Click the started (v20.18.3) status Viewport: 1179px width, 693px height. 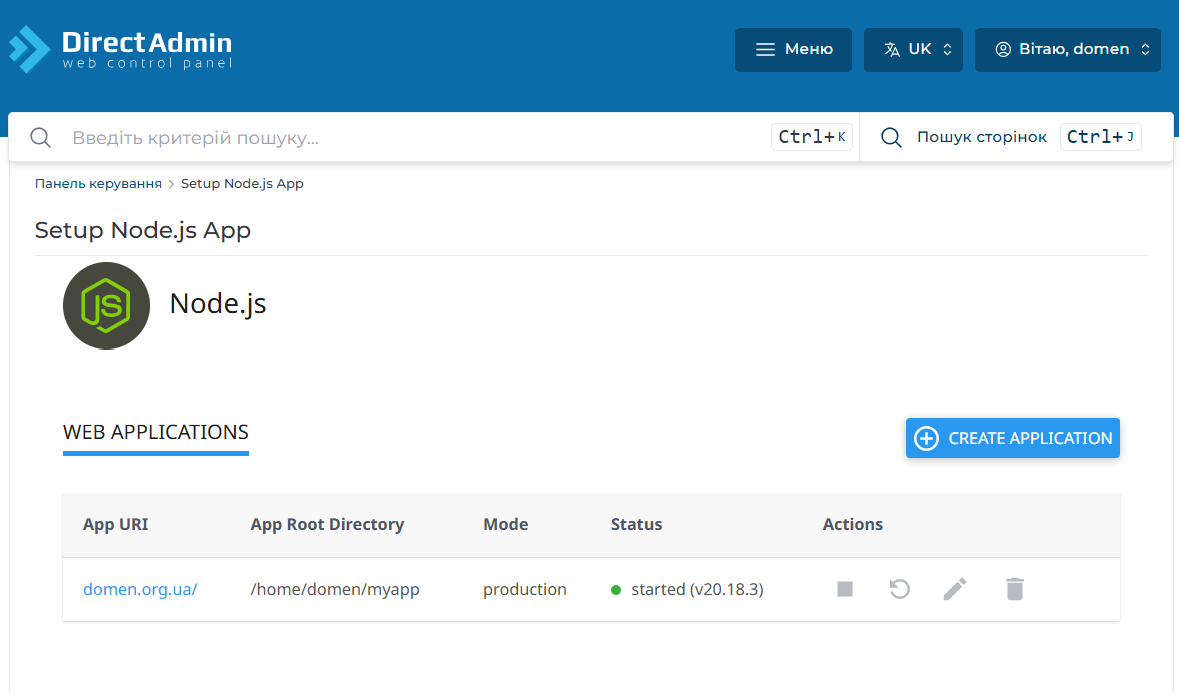pyautogui.click(x=688, y=589)
